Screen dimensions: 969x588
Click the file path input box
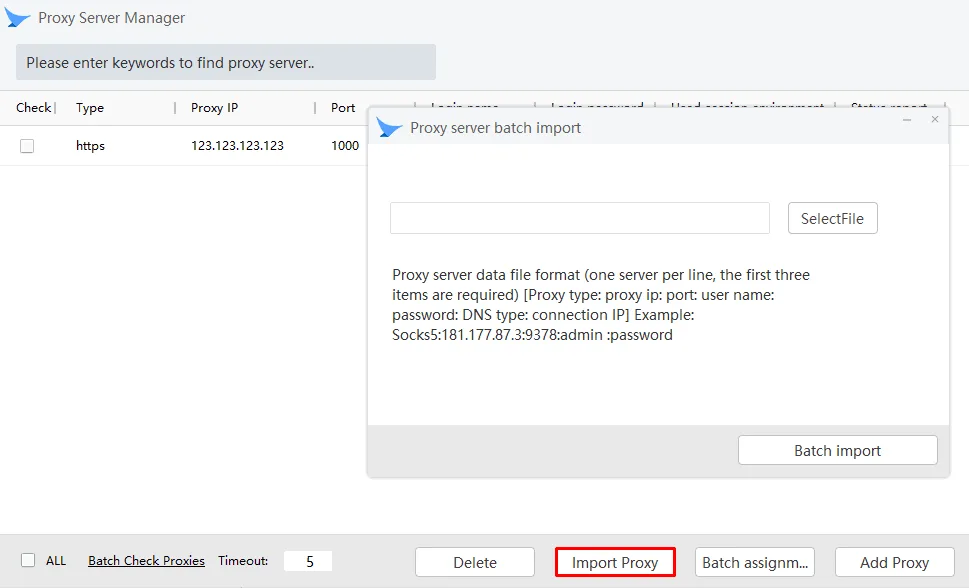tap(580, 218)
